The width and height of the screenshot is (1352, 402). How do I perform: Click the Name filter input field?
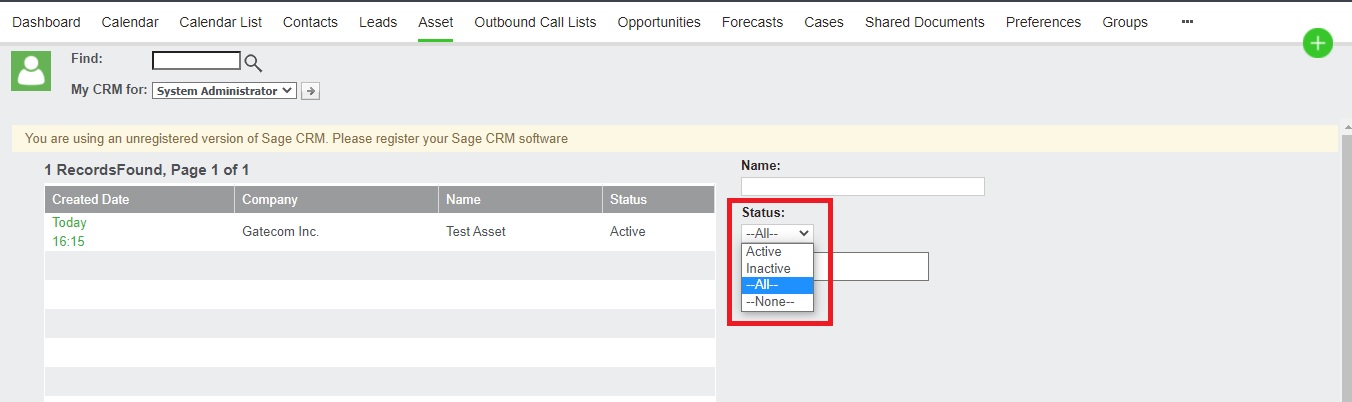(863, 186)
